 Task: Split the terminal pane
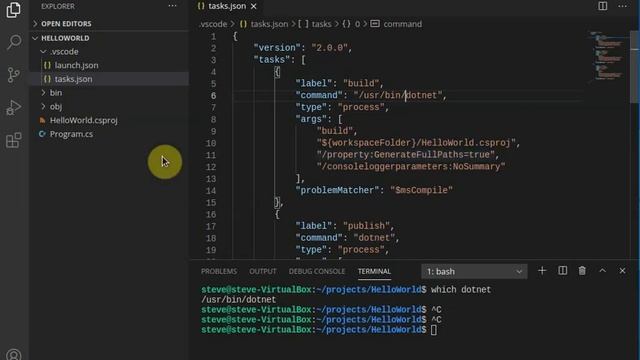562,271
